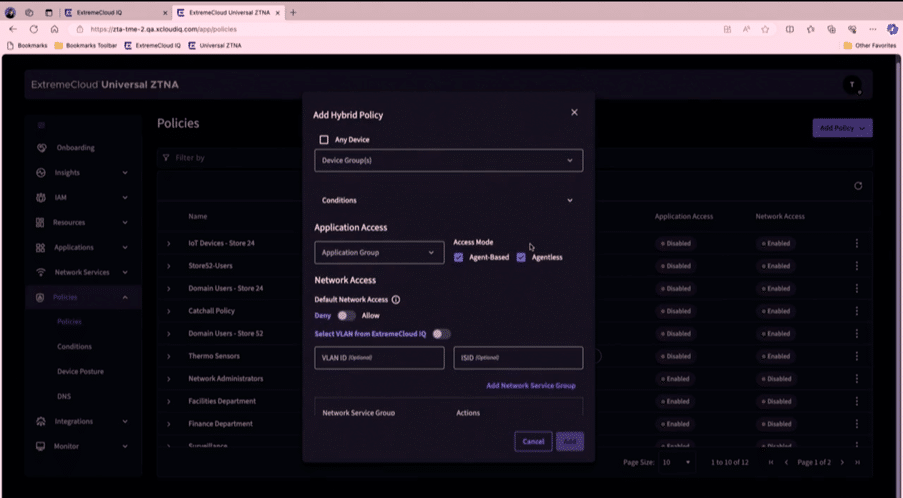Click the Cancel button
The height and width of the screenshot is (498, 903).
click(x=533, y=442)
